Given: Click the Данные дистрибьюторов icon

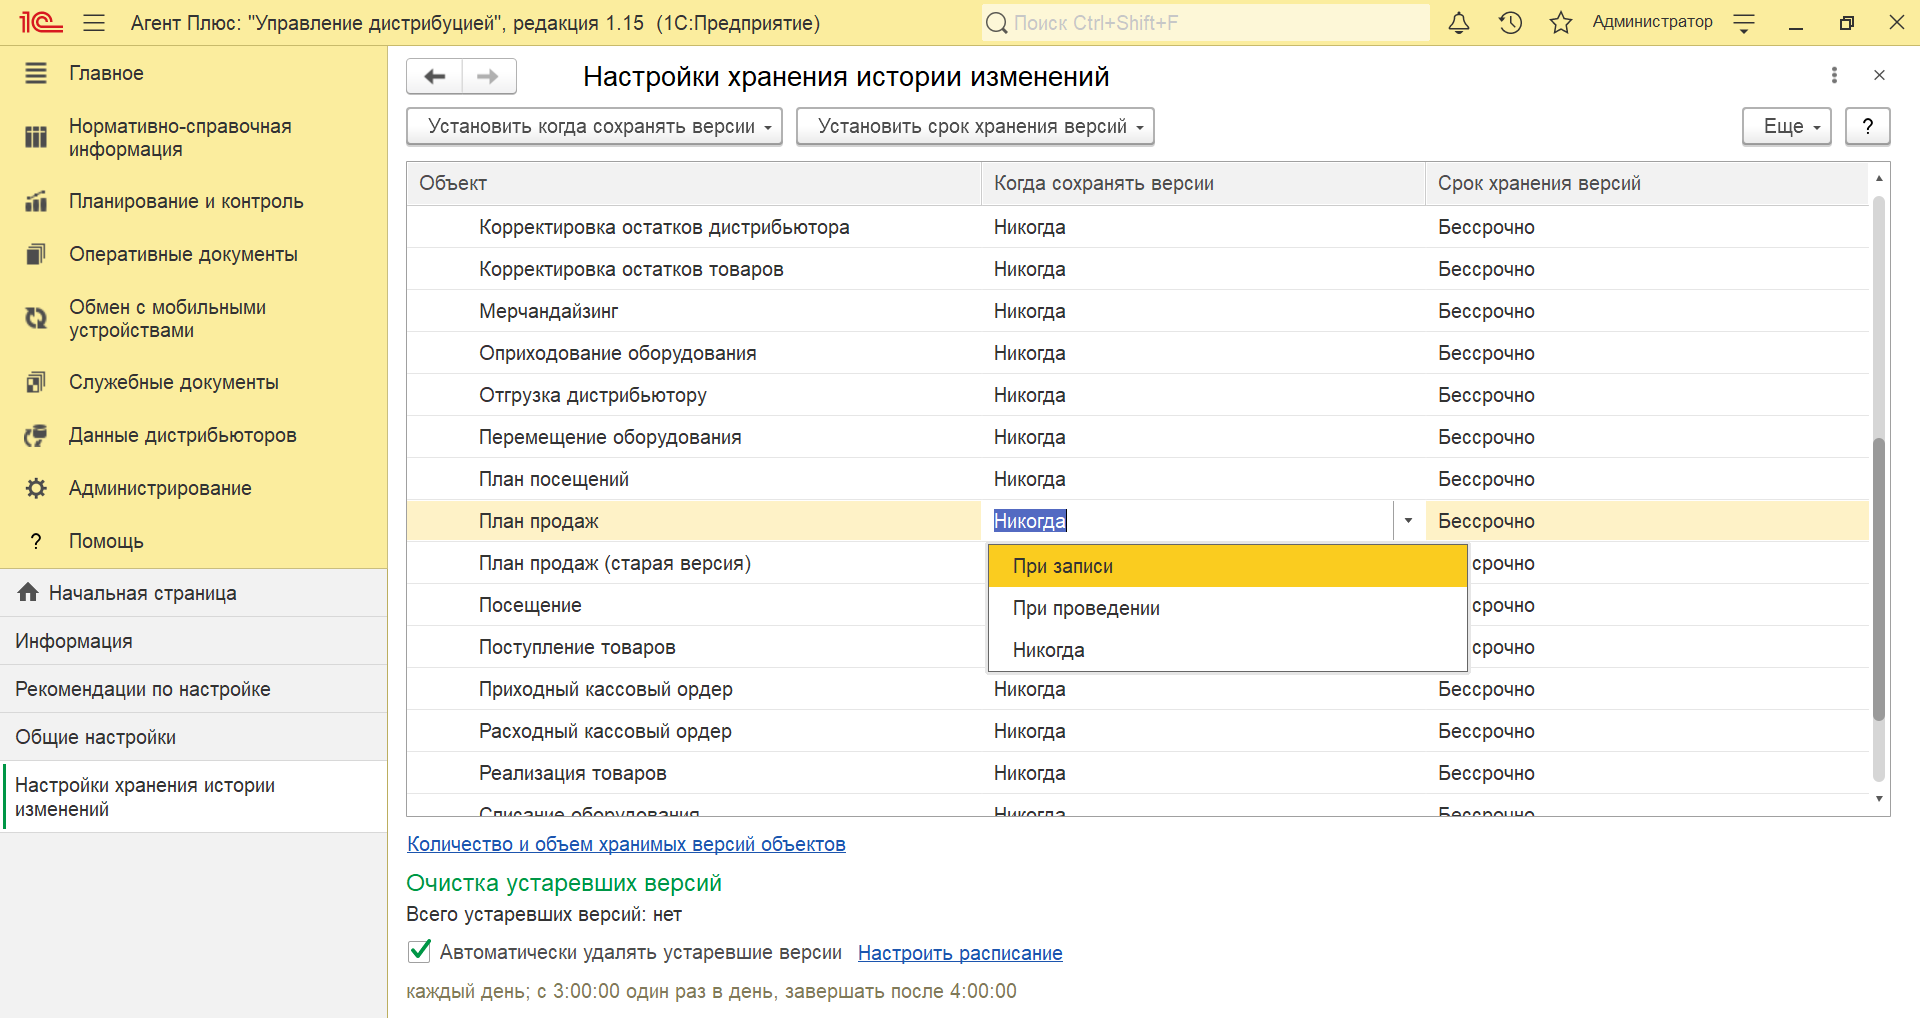Looking at the screenshot, I should pyautogui.click(x=36, y=435).
